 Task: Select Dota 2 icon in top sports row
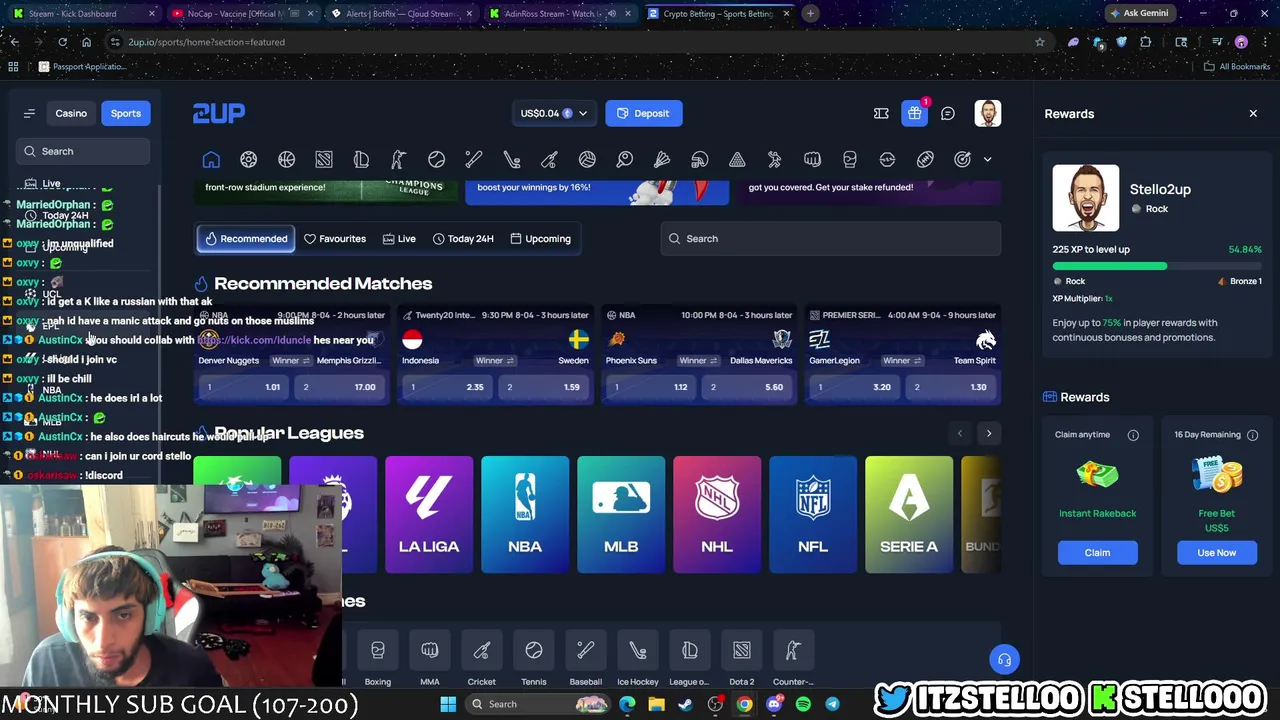pos(324,160)
